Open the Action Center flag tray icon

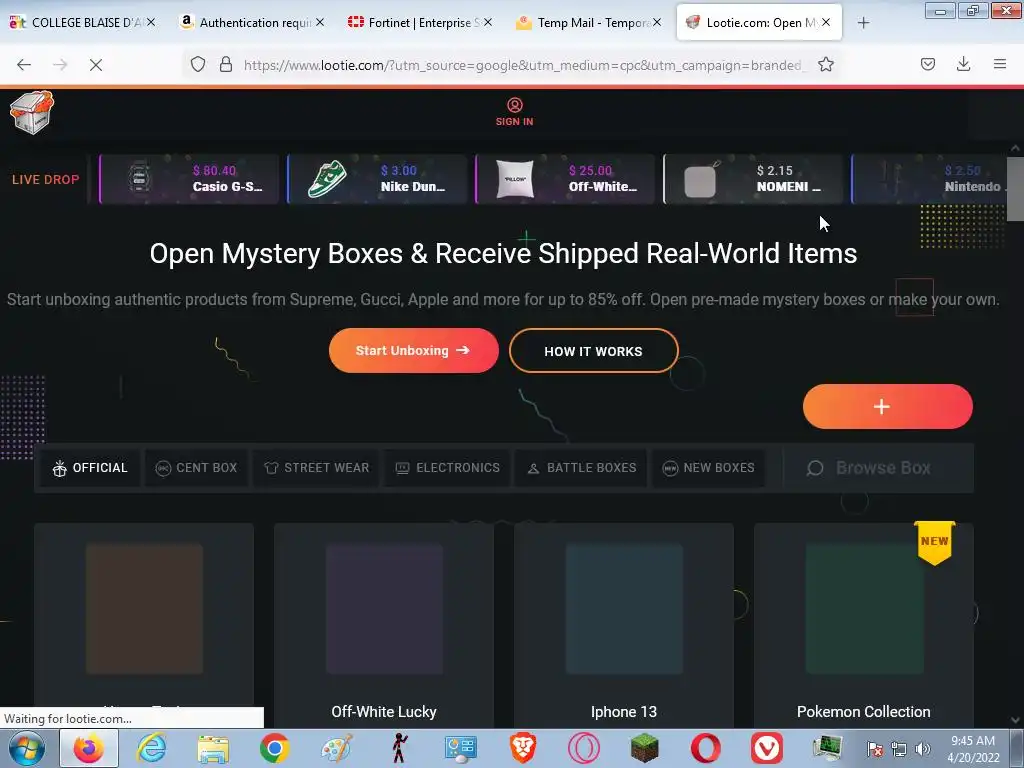pyautogui.click(x=875, y=749)
